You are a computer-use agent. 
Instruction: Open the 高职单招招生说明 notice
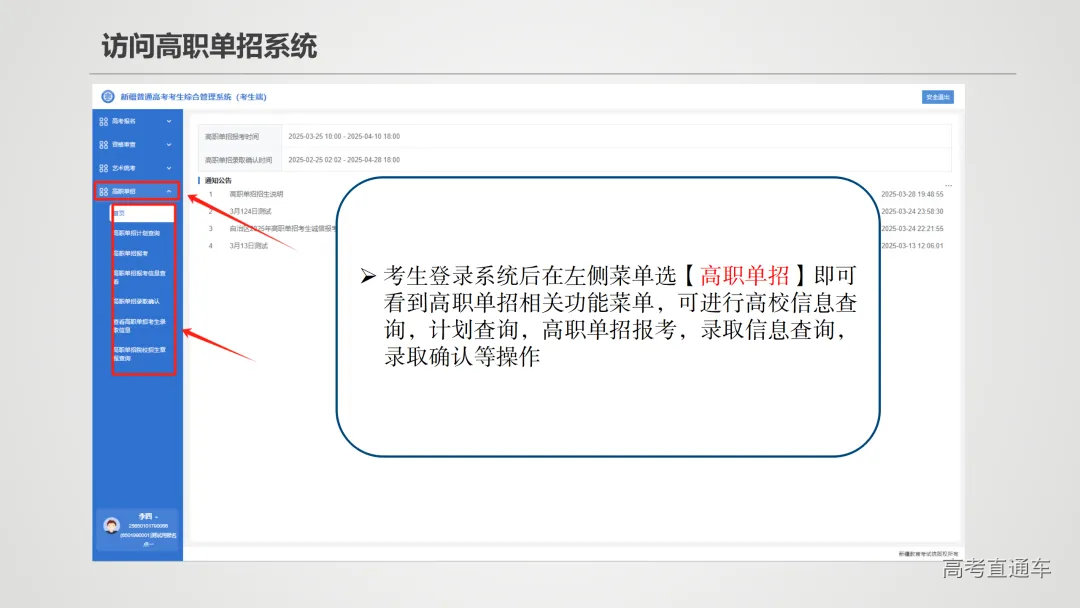pyautogui.click(x=258, y=195)
